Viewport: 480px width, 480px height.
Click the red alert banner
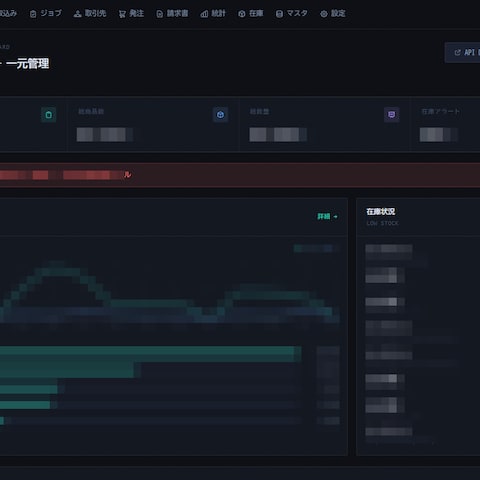(x=240, y=175)
